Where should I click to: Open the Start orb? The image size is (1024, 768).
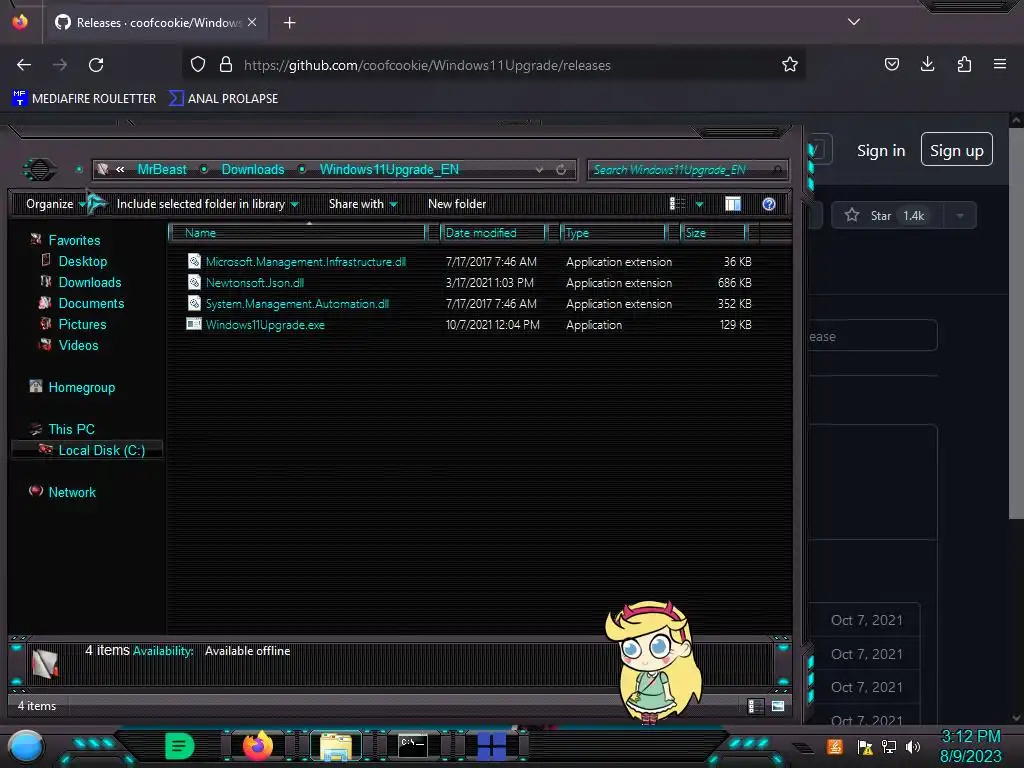click(25, 746)
